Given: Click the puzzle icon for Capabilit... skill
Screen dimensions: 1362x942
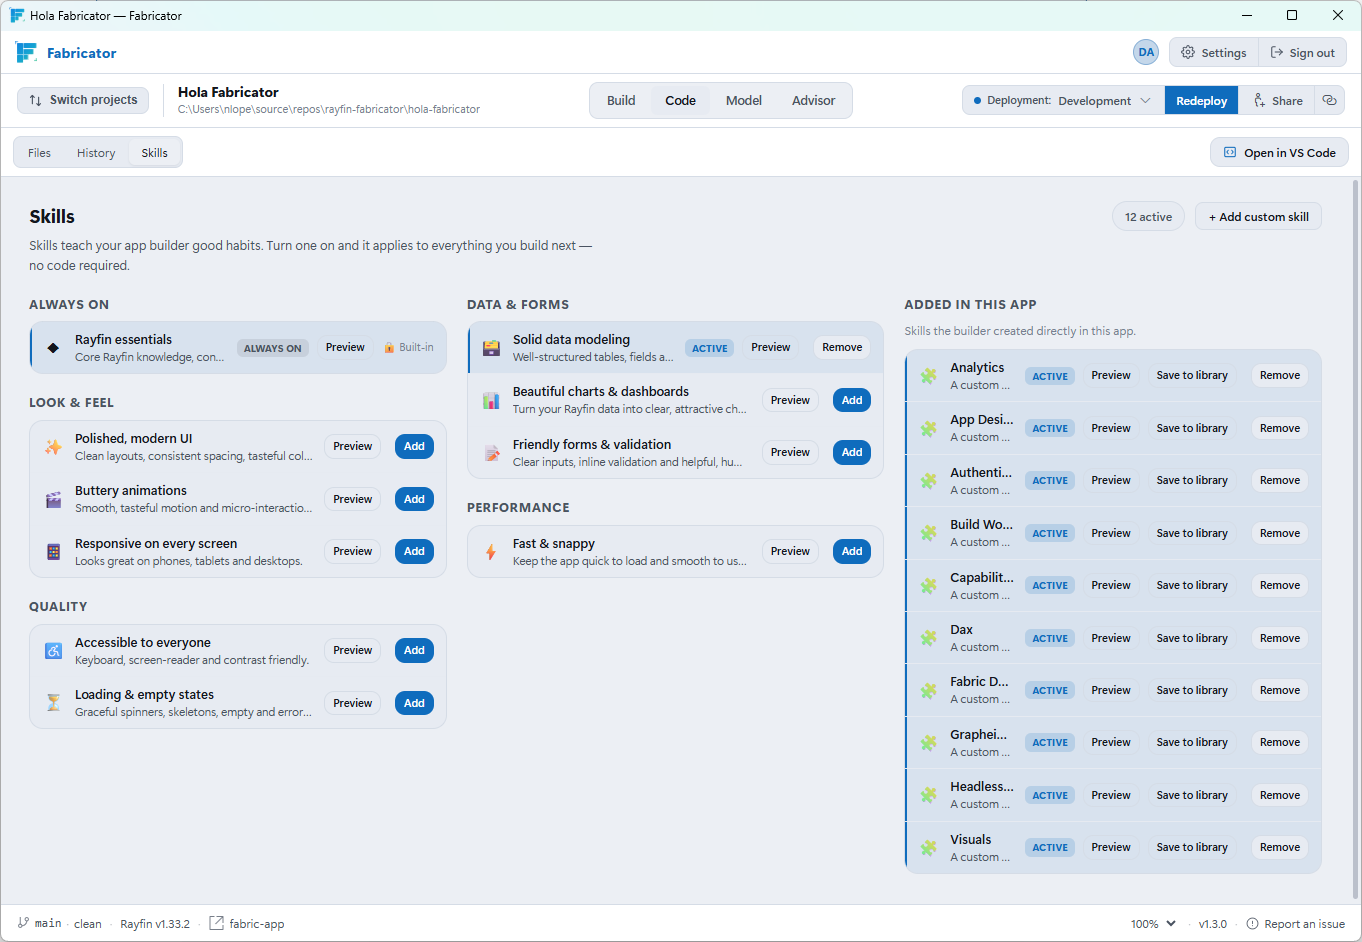Looking at the screenshot, I should [x=929, y=586].
